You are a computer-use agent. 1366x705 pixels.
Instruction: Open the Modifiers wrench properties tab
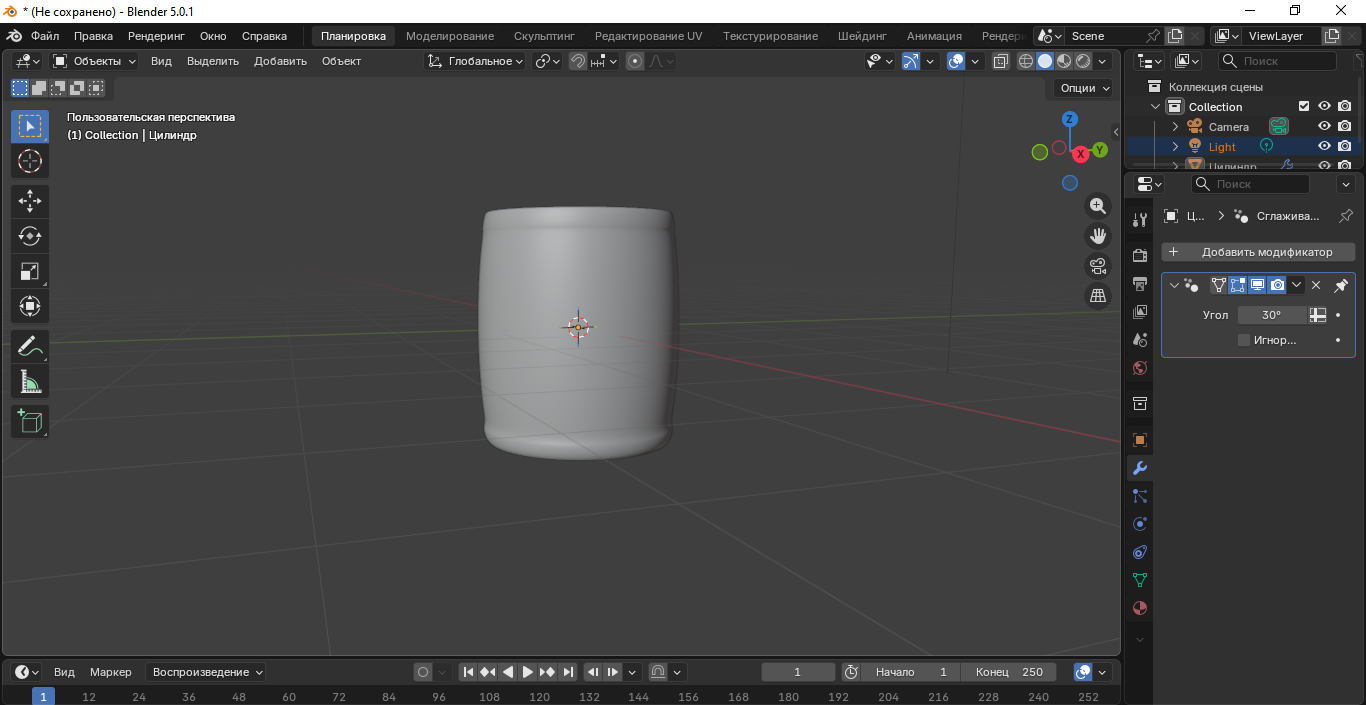pyautogui.click(x=1139, y=468)
